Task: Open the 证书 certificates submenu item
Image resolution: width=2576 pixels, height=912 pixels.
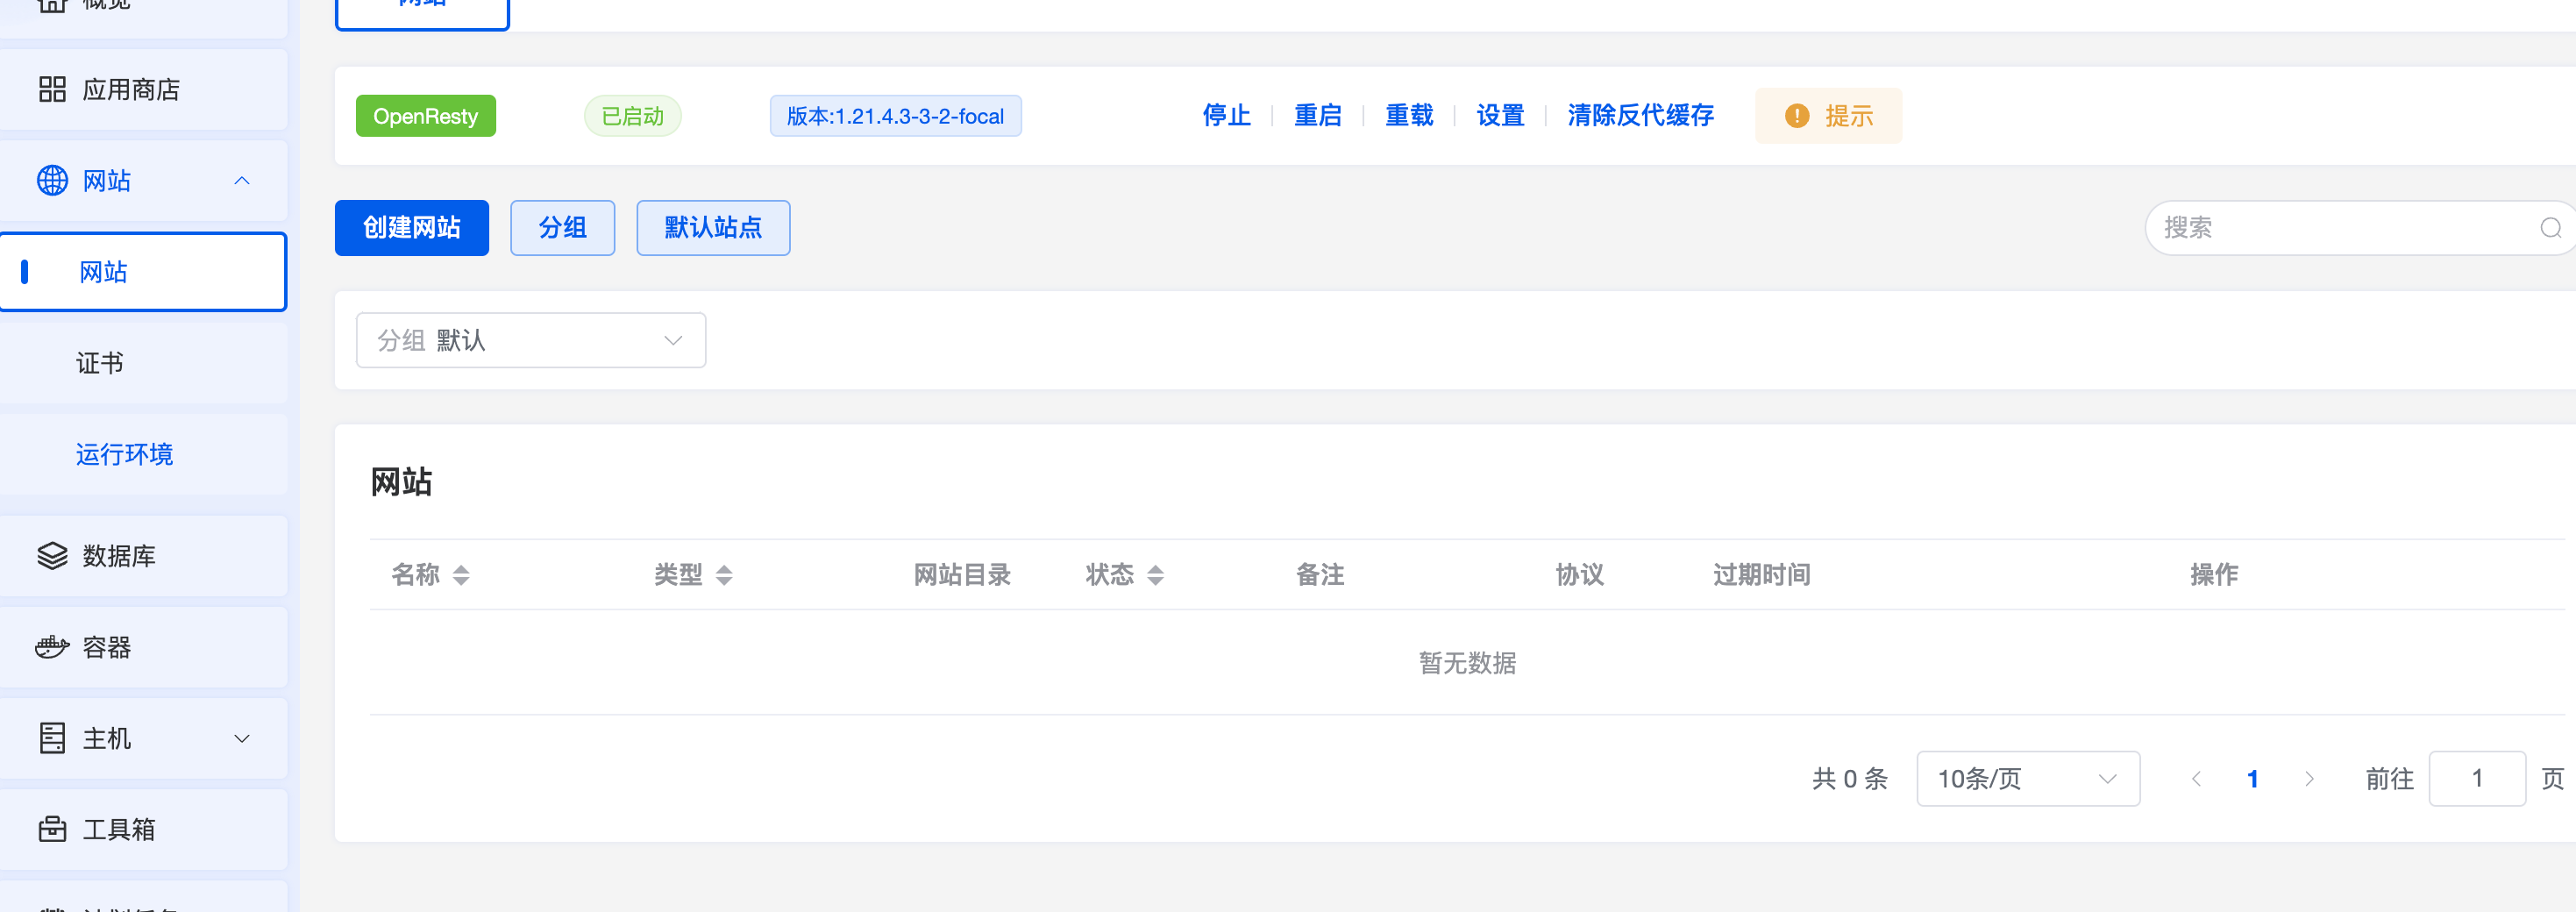Action: click(x=143, y=363)
